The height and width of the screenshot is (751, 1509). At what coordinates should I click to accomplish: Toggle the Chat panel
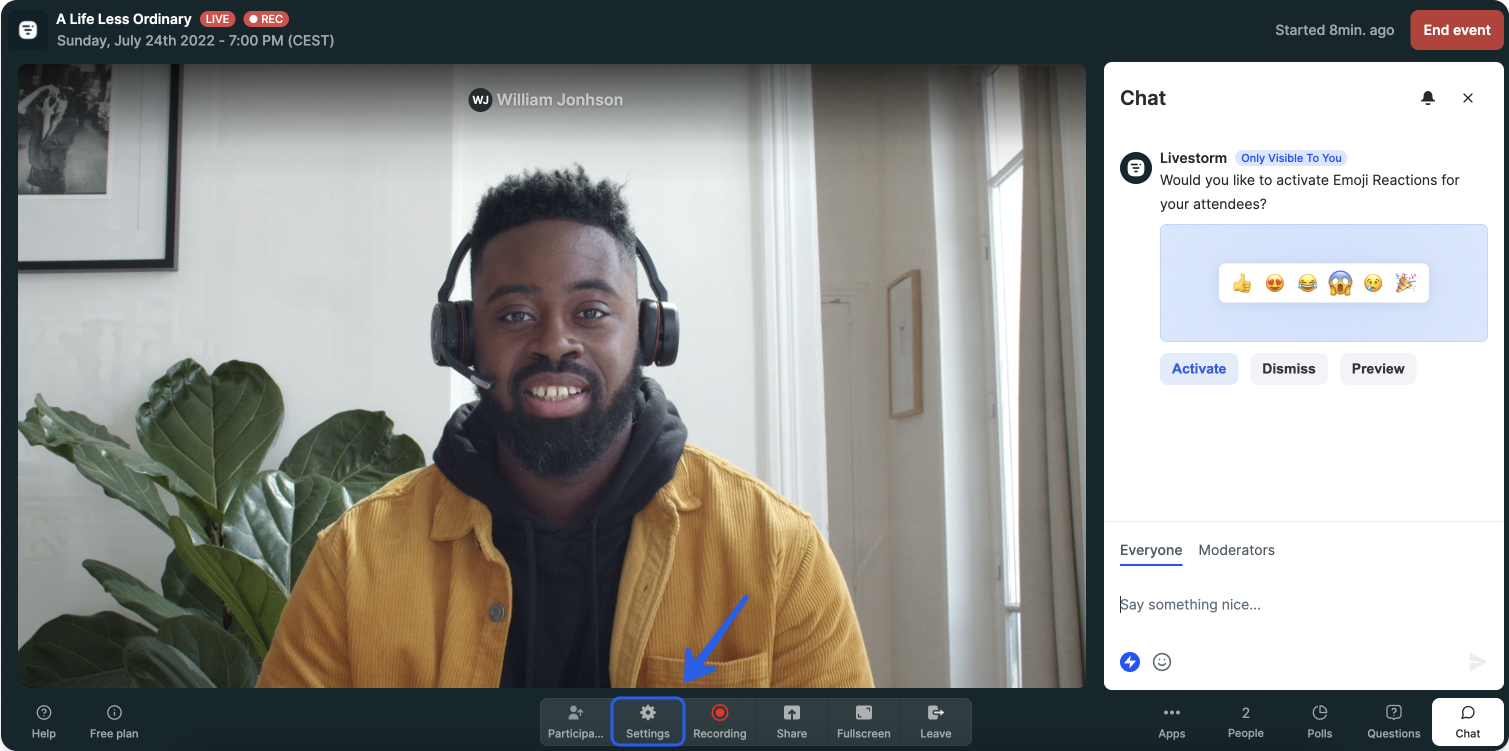[x=1467, y=722]
